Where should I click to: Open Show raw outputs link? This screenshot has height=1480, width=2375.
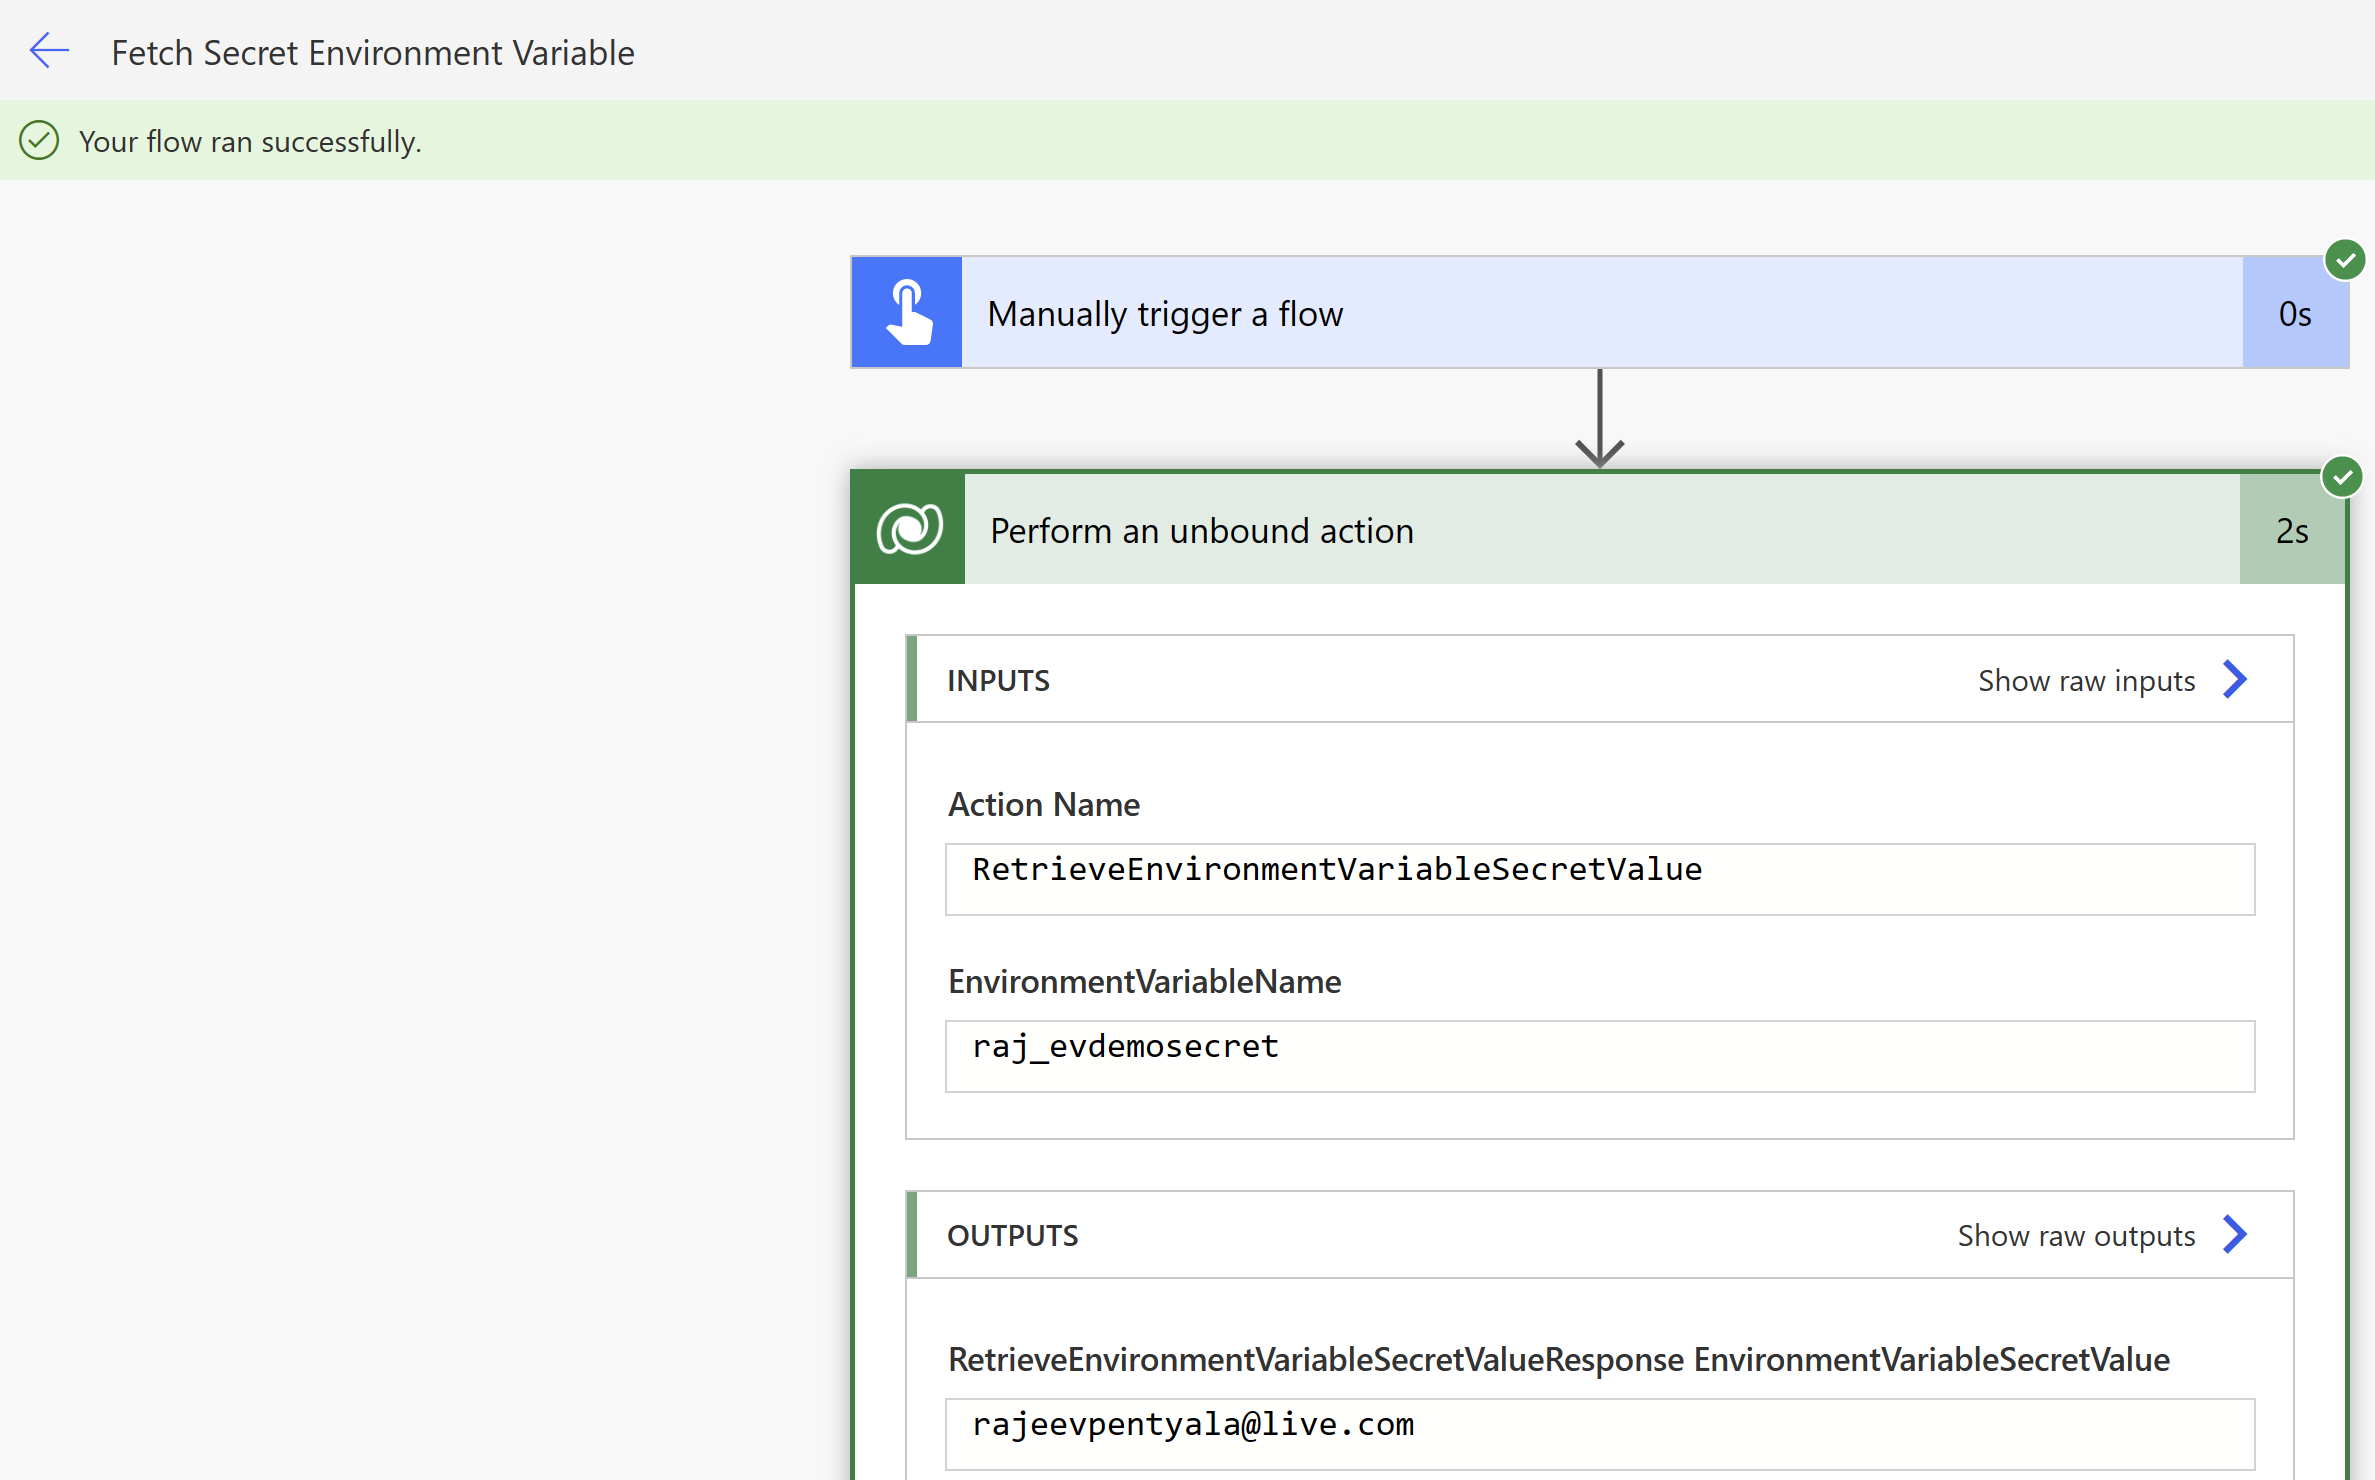pos(2076,1236)
